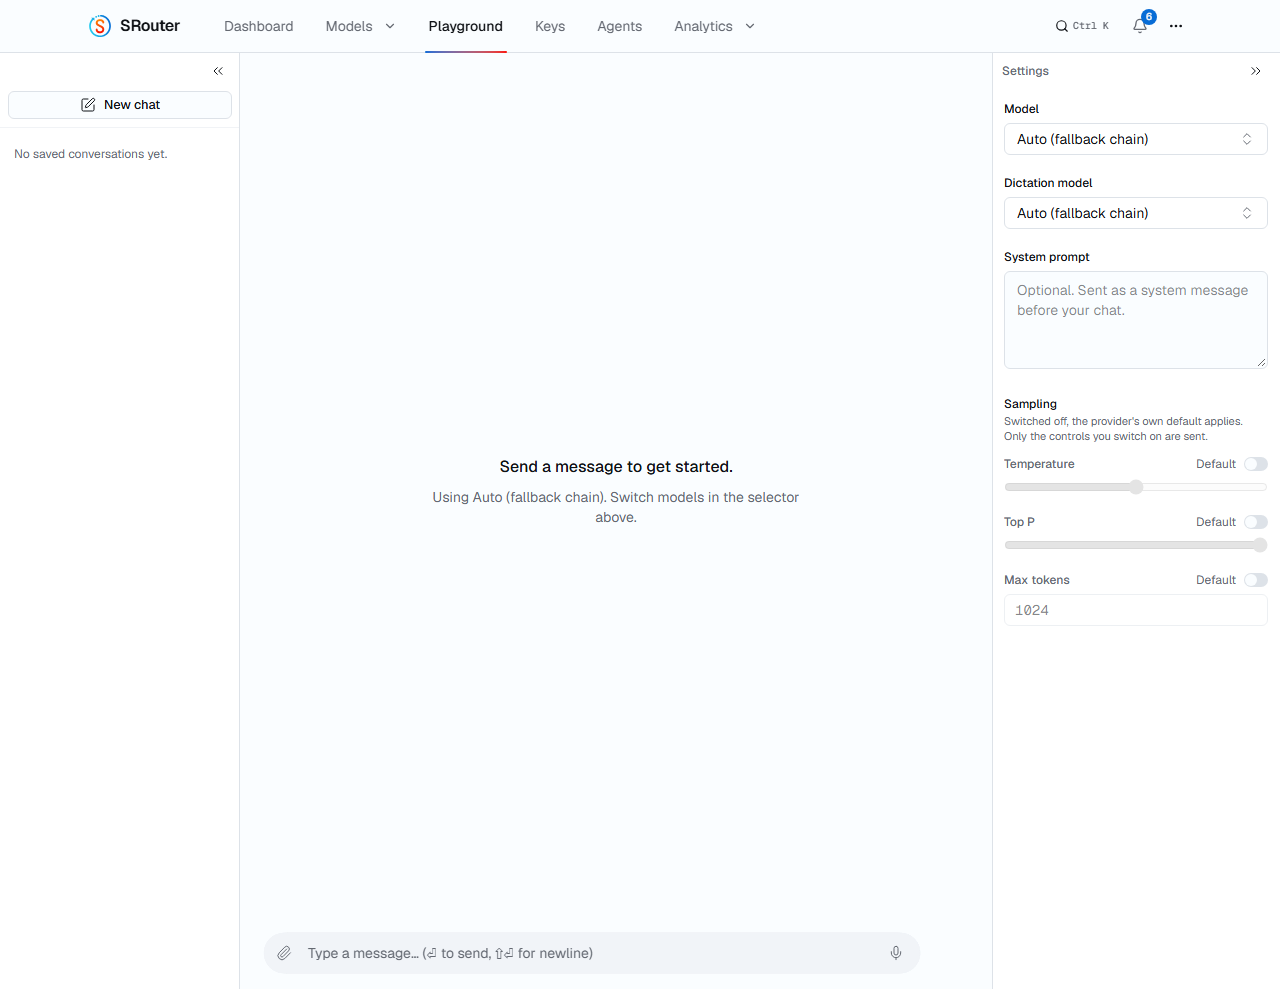1280x989 pixels.
Task: Go to the Dashboard tab
Action: [x=259, y=26]
